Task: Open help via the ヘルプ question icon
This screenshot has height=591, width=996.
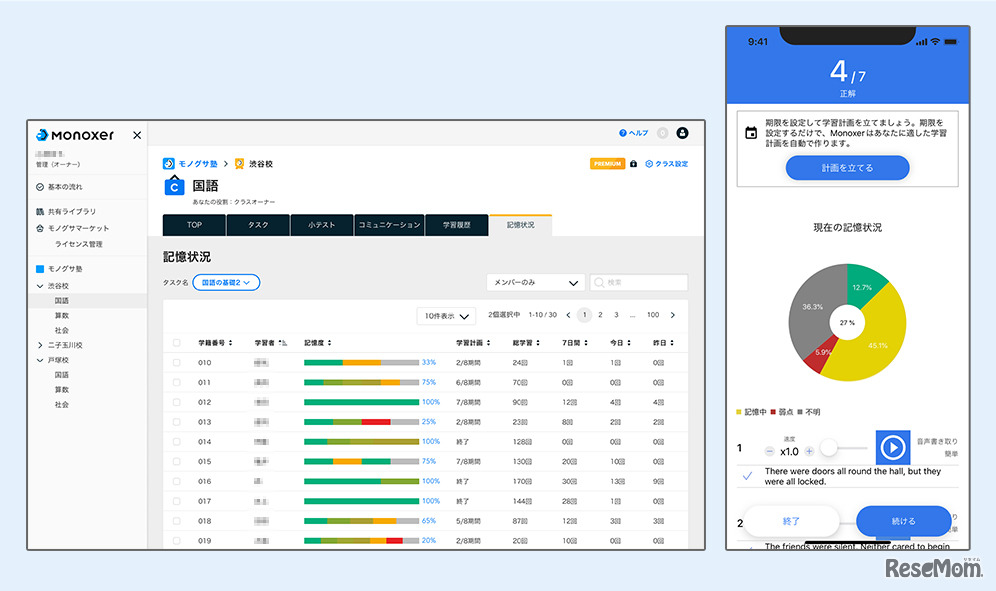Action: [623, 133]
